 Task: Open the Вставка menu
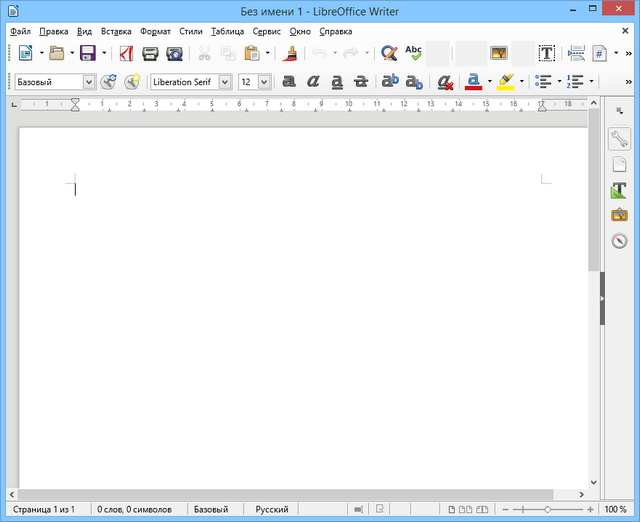pos(116,31)
